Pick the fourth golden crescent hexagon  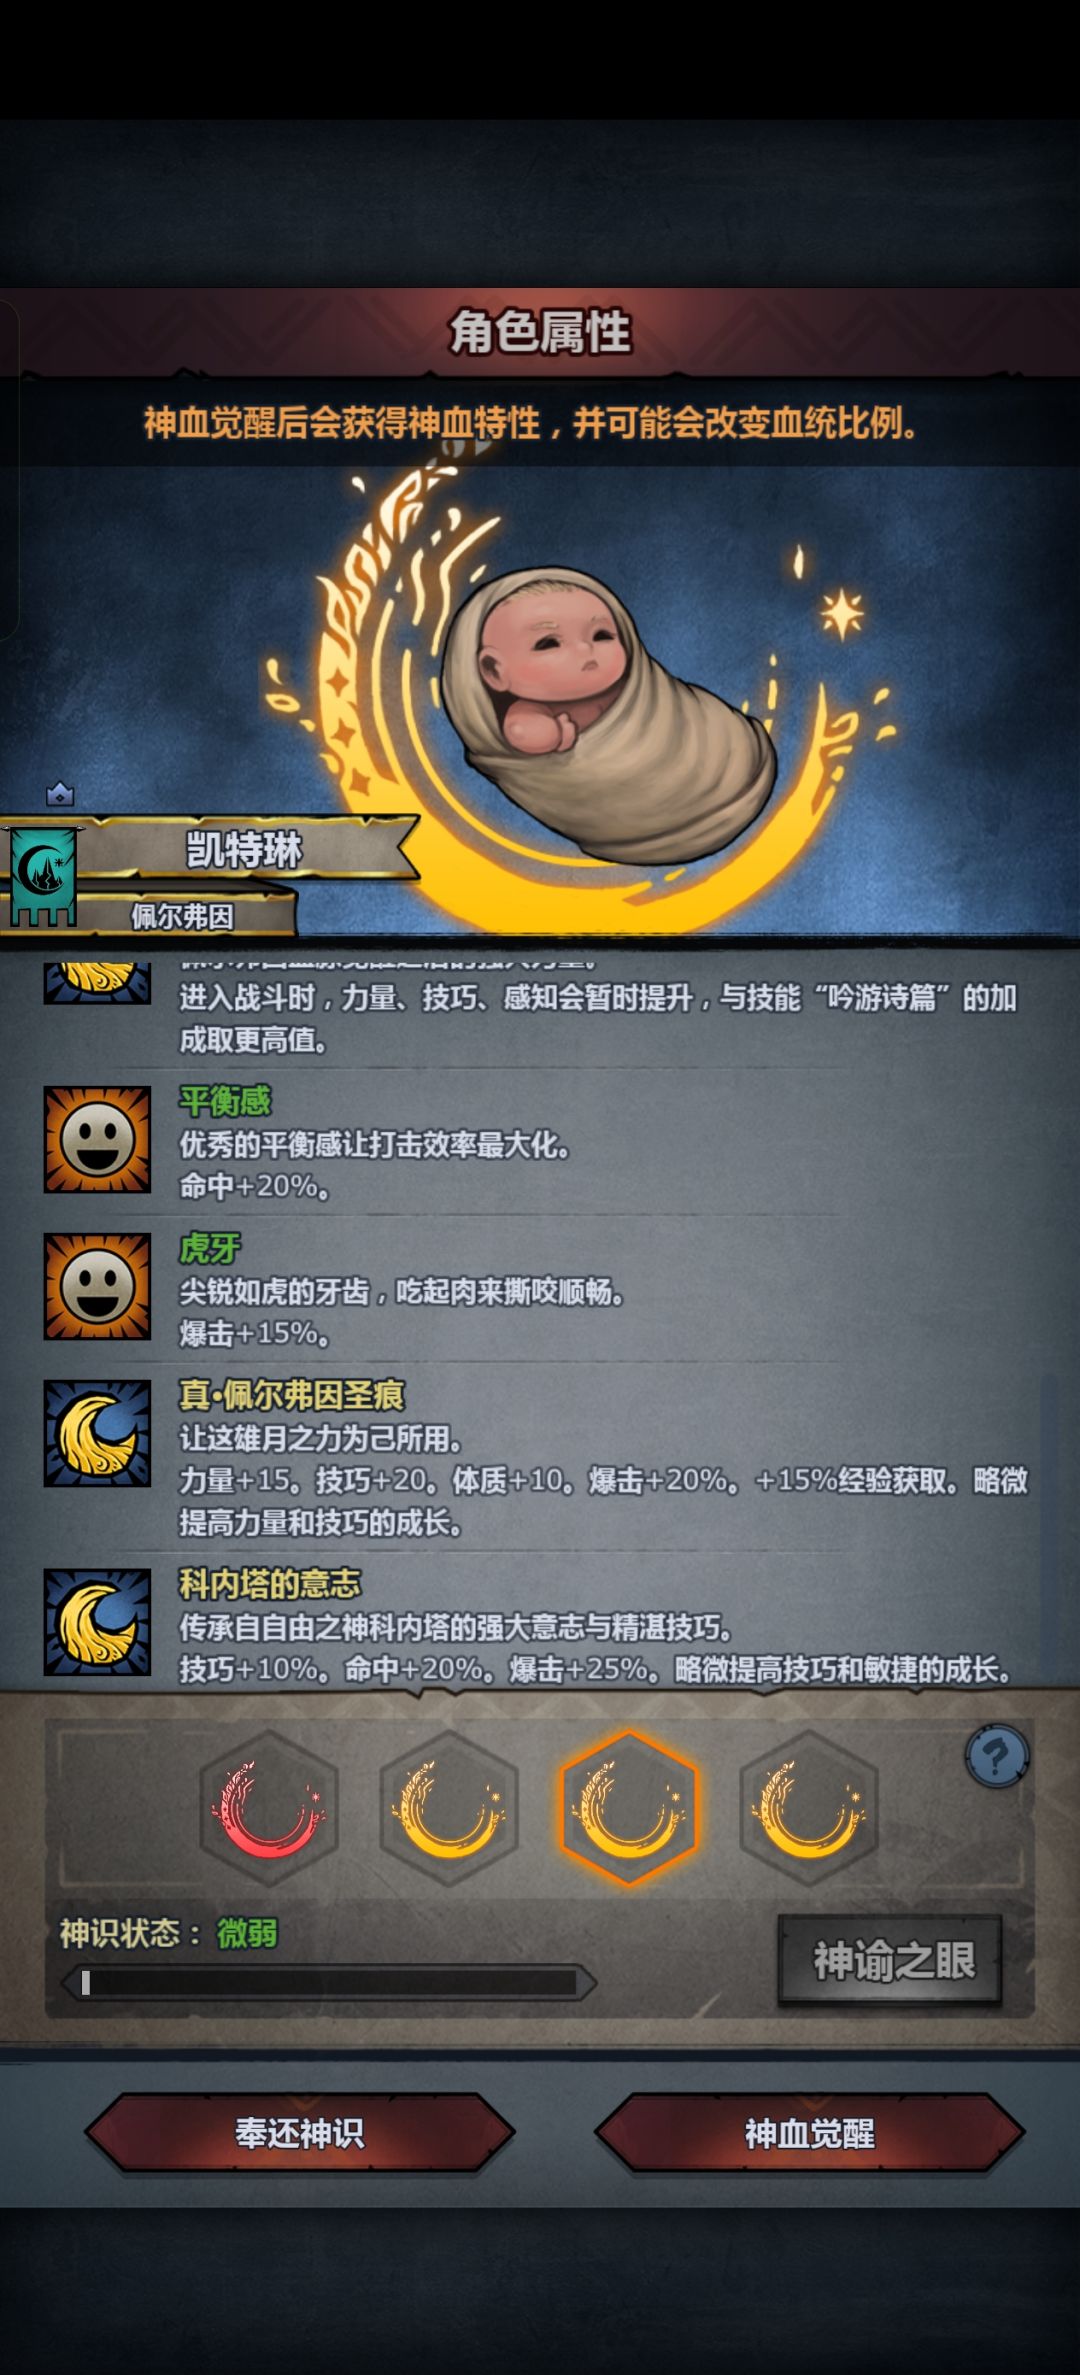pyautogui.click(x=809, y=1808)
